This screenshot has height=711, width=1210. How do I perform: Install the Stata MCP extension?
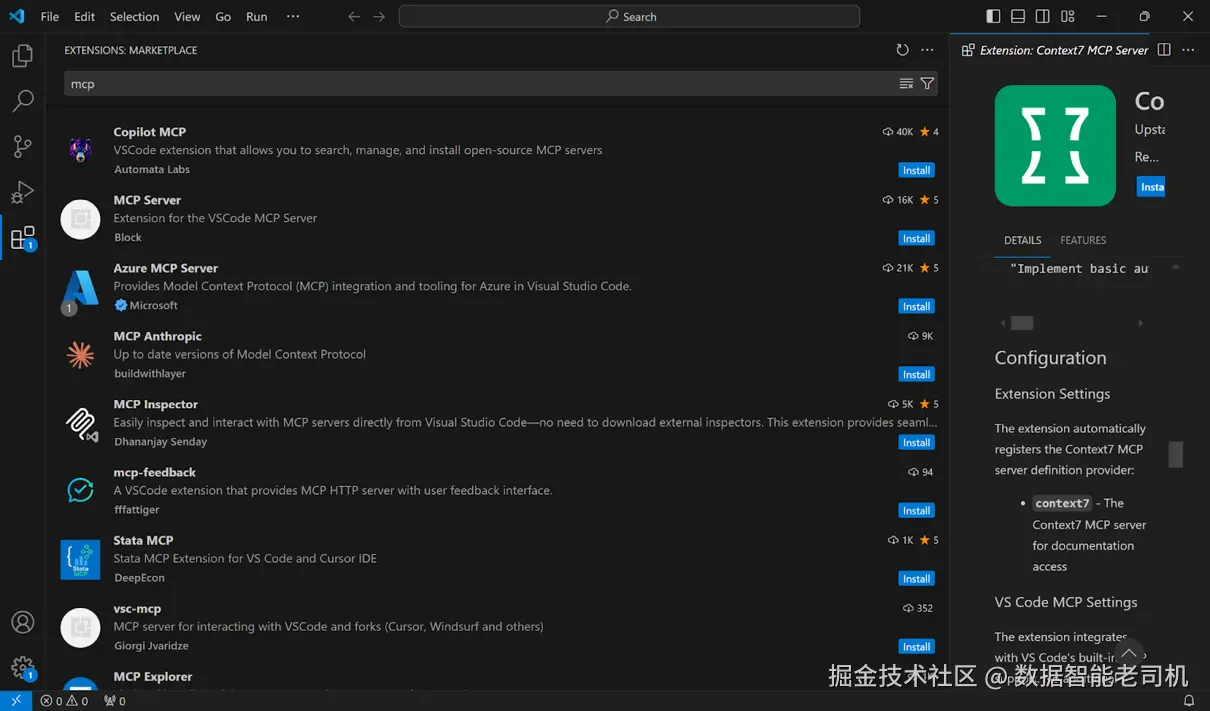click(916, 578)
